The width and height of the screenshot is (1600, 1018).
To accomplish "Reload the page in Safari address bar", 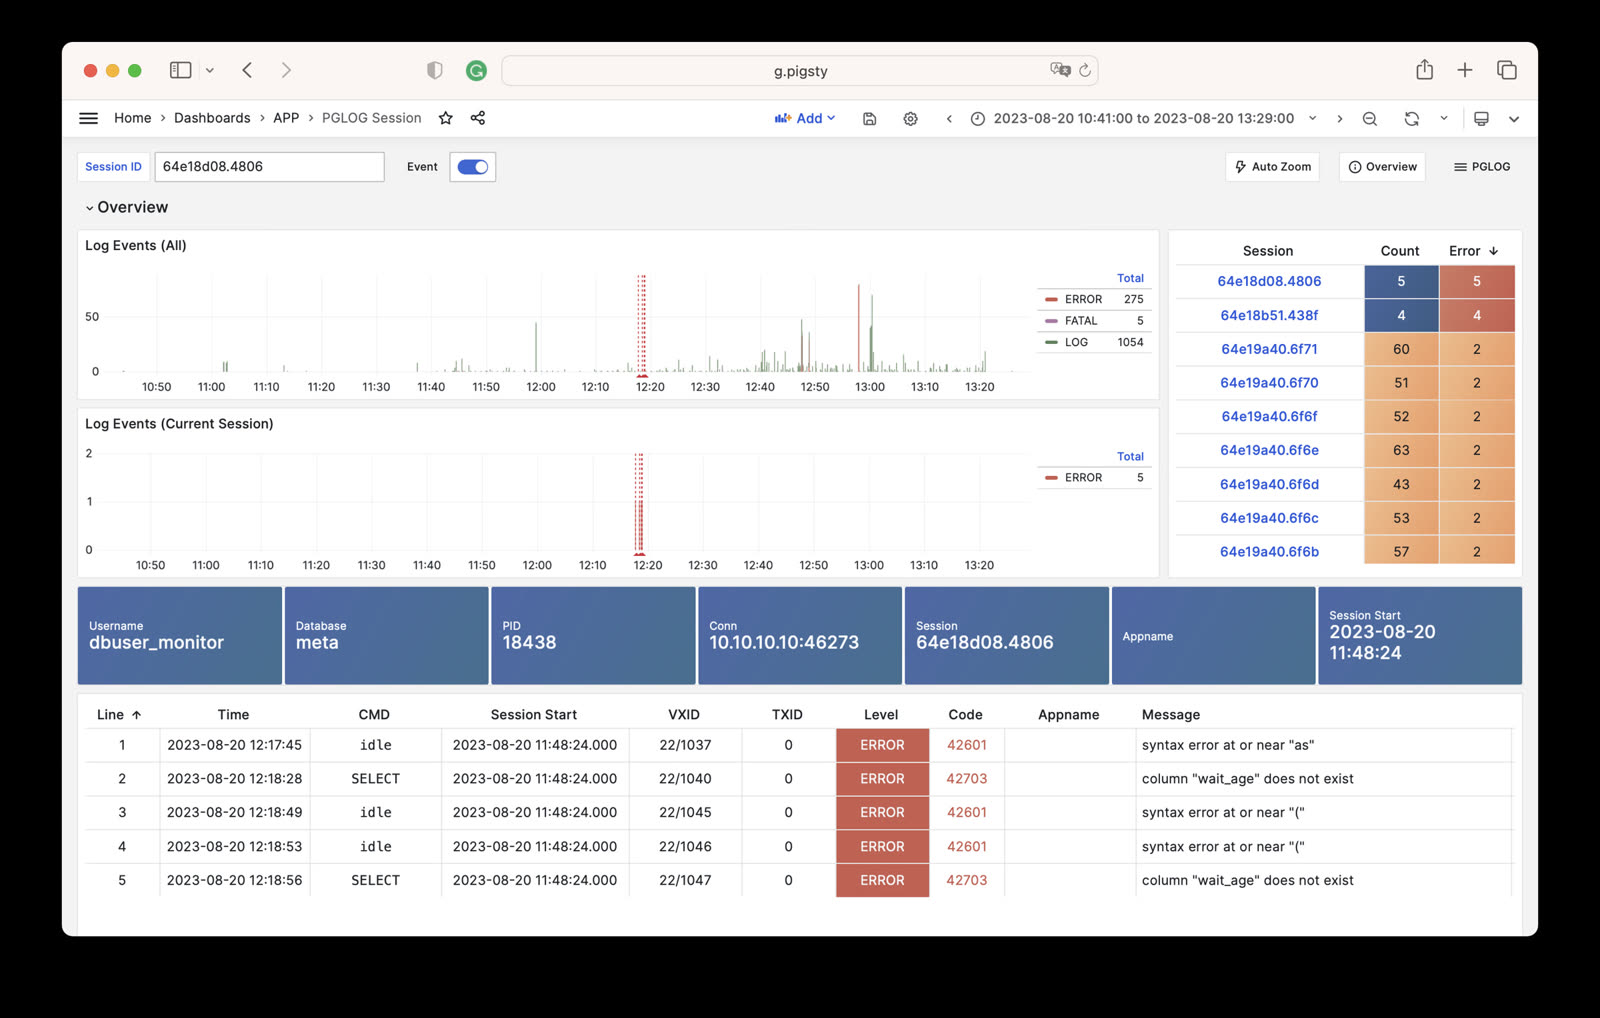I will pyautogui.click(x=1085, y=70).
